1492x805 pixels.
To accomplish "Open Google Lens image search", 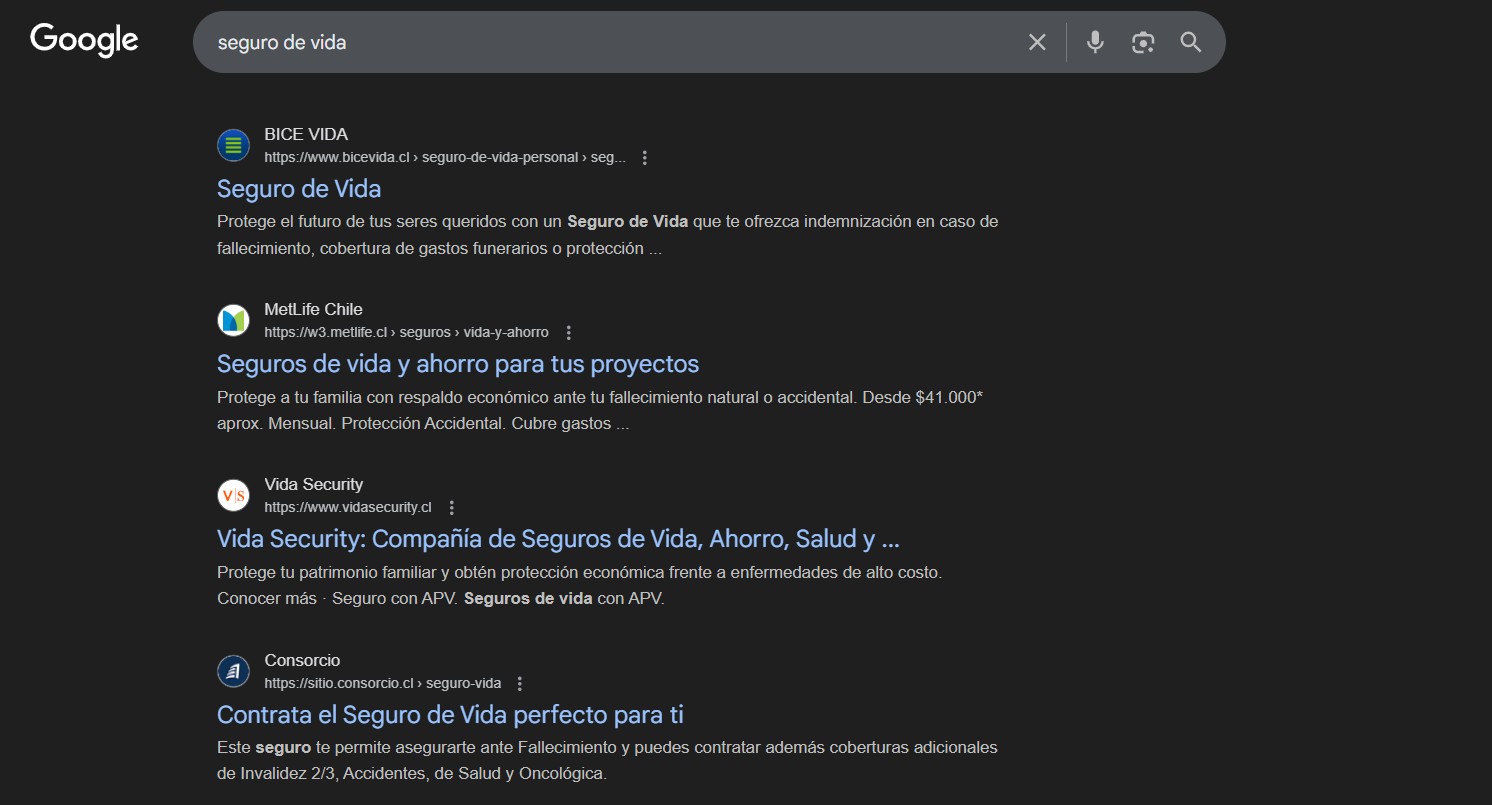I will click(x=1142, y=42).
